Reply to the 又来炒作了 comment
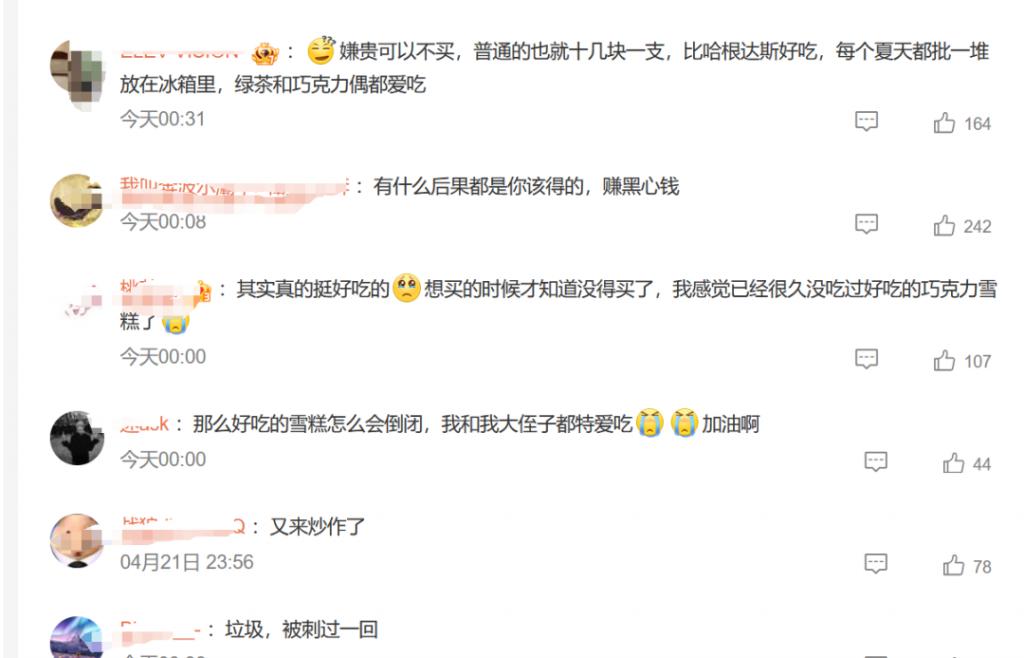Screen dimensions: 1024x658 (x=876, y=564)
